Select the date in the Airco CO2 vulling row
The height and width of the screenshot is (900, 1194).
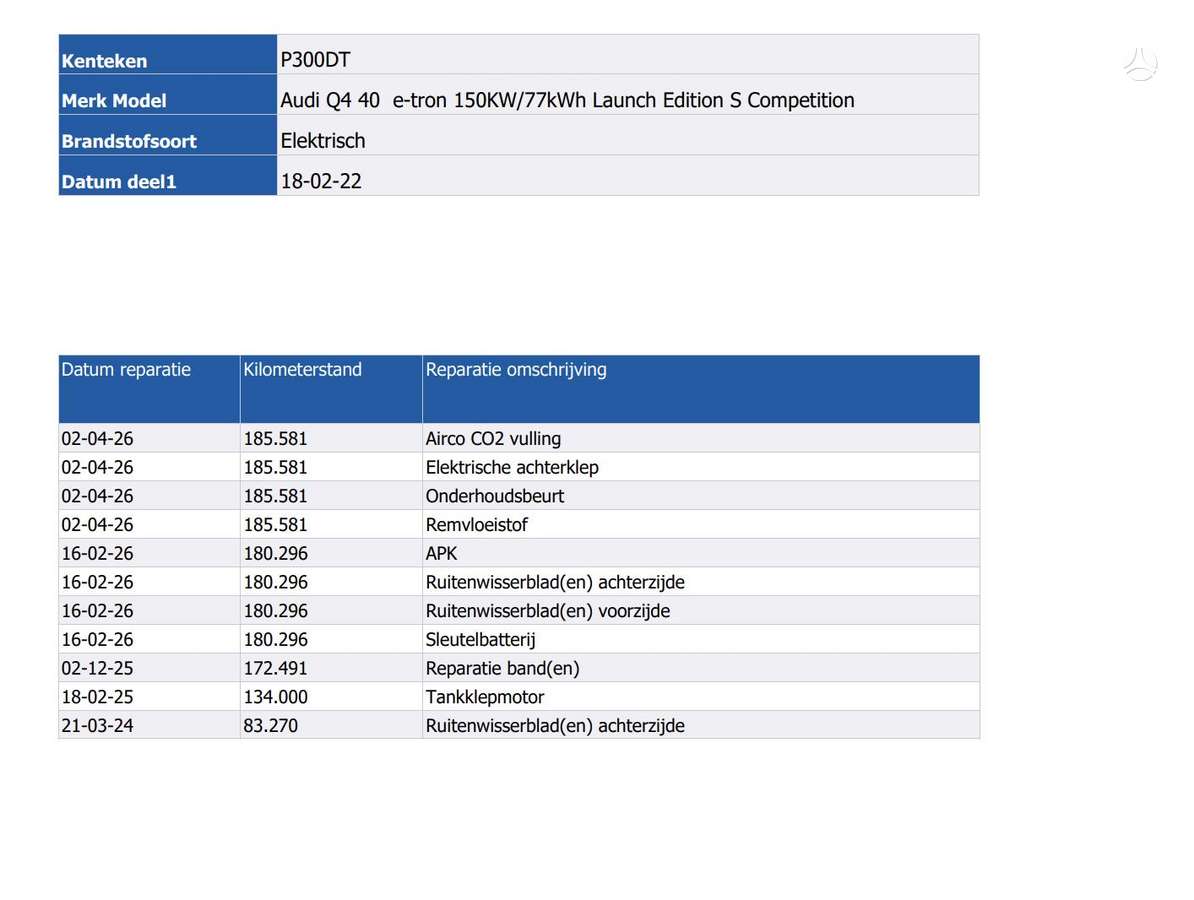(97, 439)
